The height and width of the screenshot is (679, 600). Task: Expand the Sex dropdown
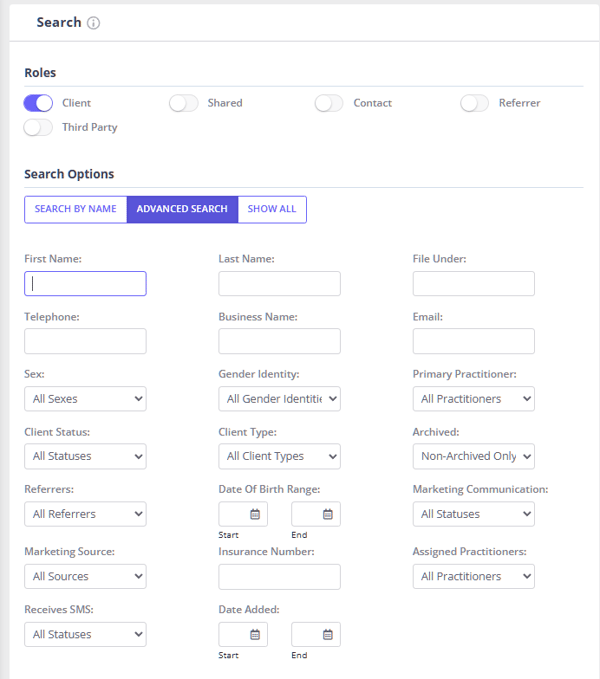click(85, 399)
